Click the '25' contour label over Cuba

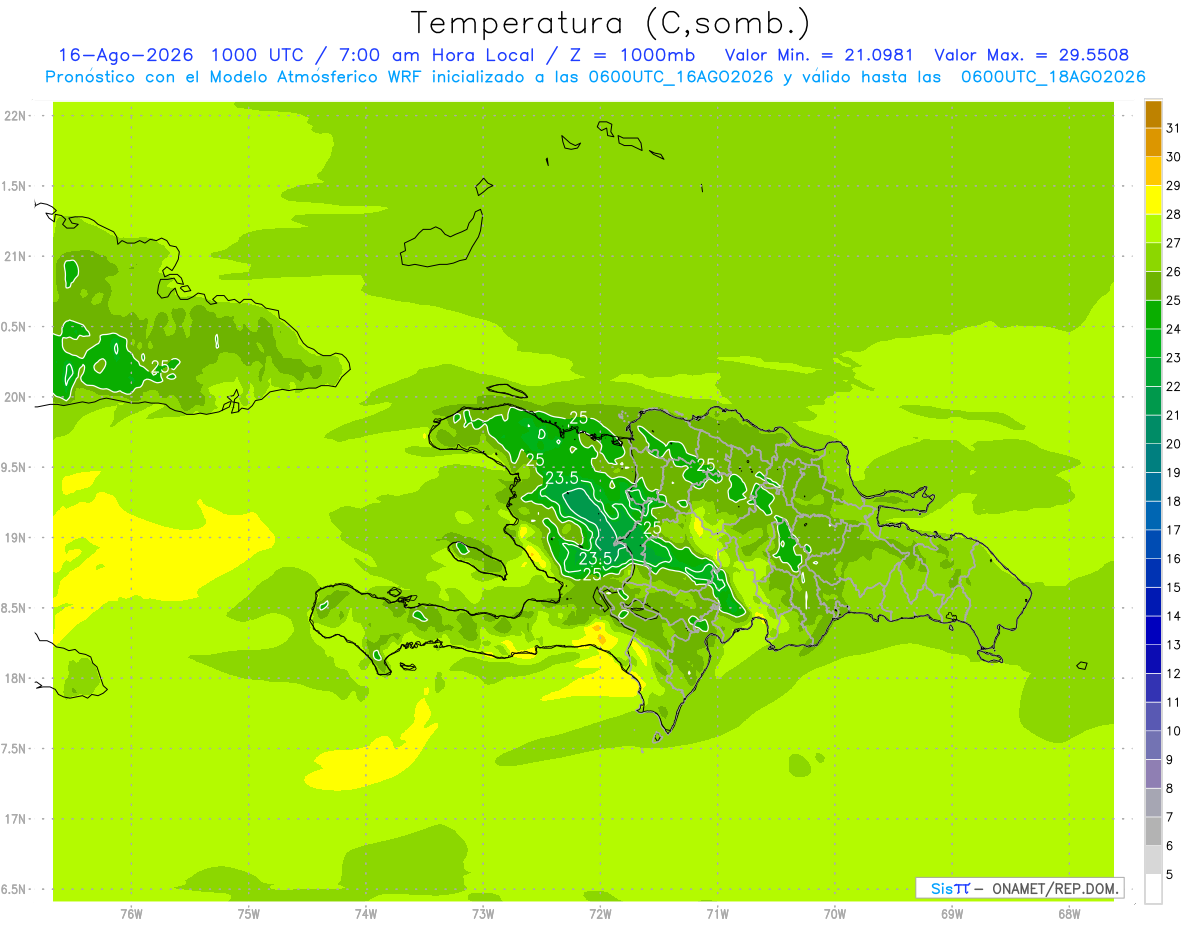click(x=160, y=368)
